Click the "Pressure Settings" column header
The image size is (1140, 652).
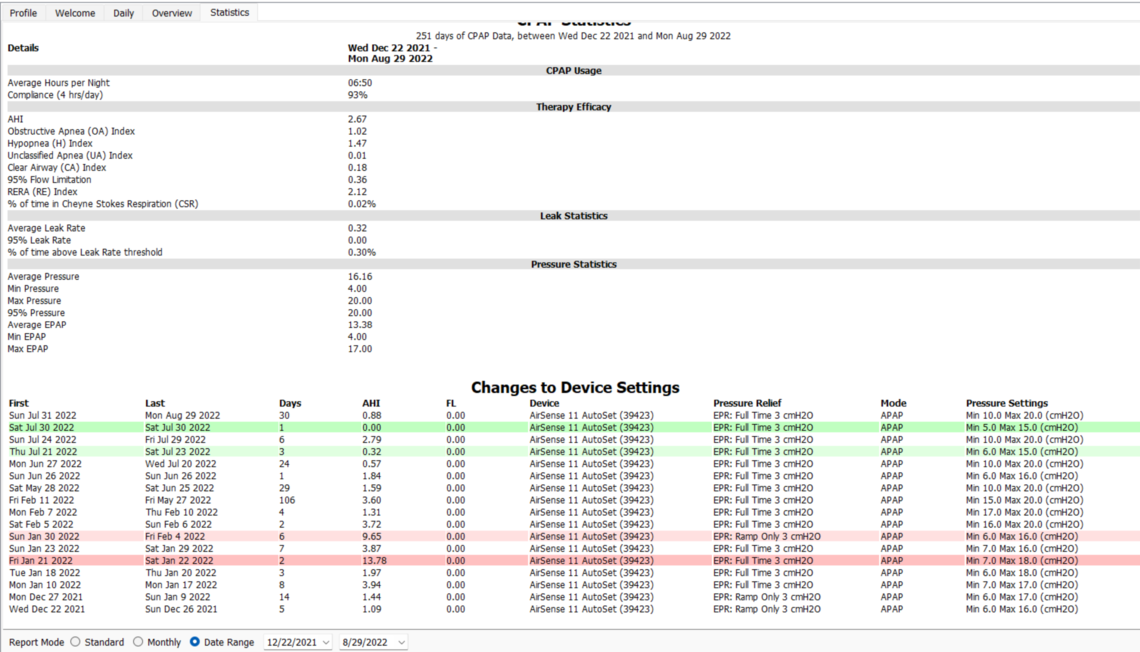(x=1007, y=403)
